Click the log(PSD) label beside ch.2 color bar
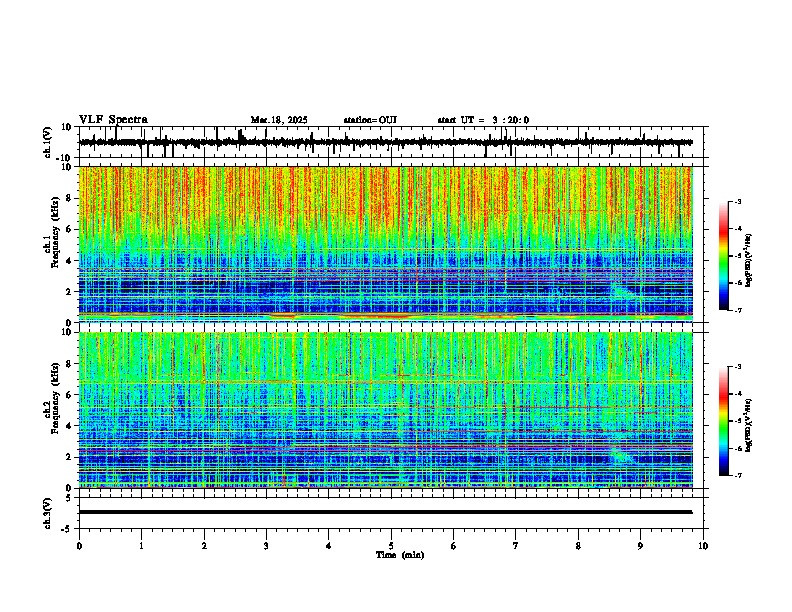 coord(749,425)
